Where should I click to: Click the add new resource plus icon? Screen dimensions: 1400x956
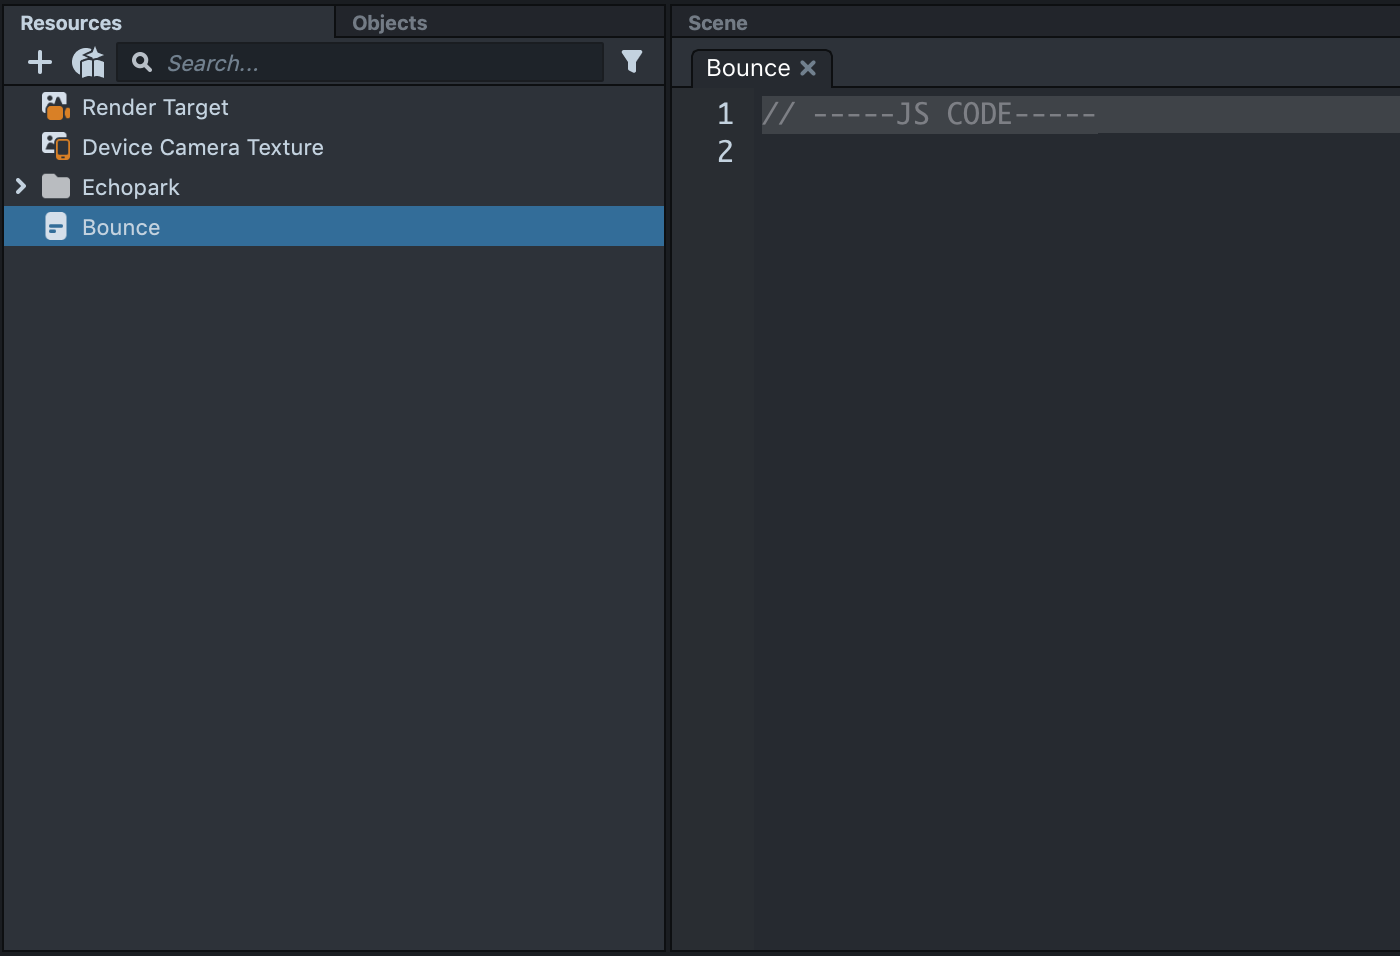tap(40, 61)
